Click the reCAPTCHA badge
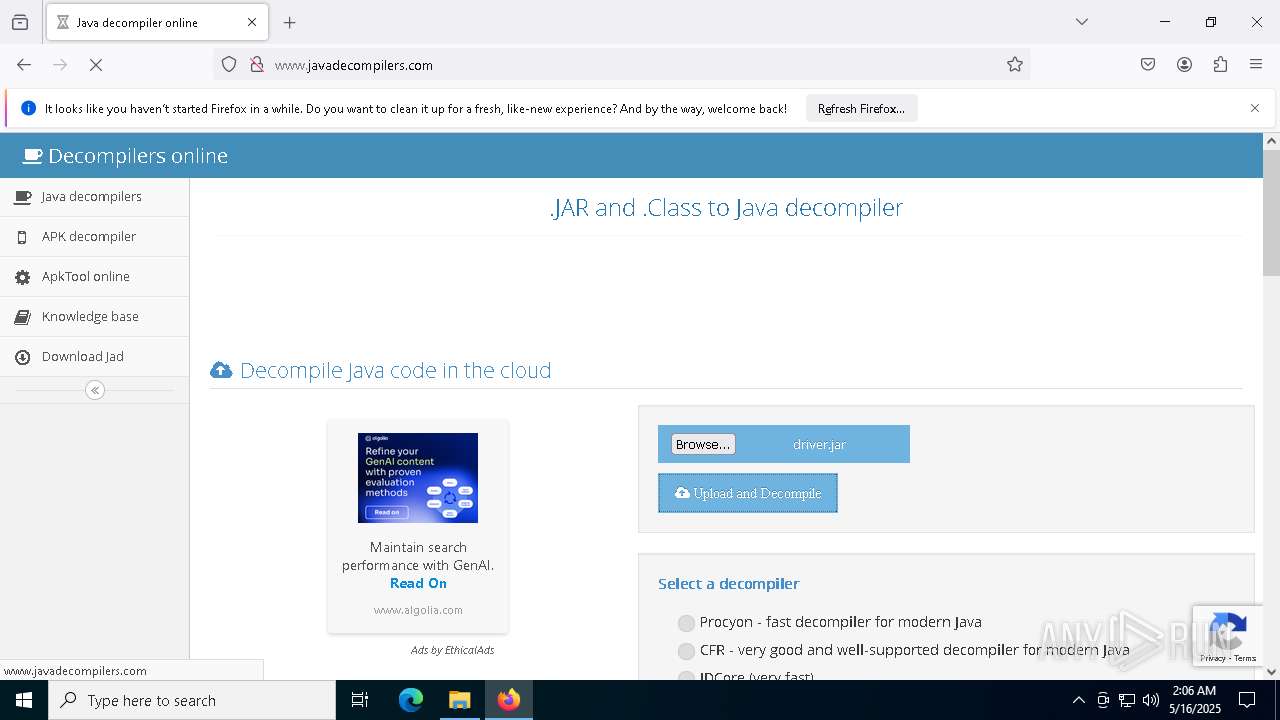Image resolution: width=1280 pixels, height=720 pixels. pos(1227,636)
